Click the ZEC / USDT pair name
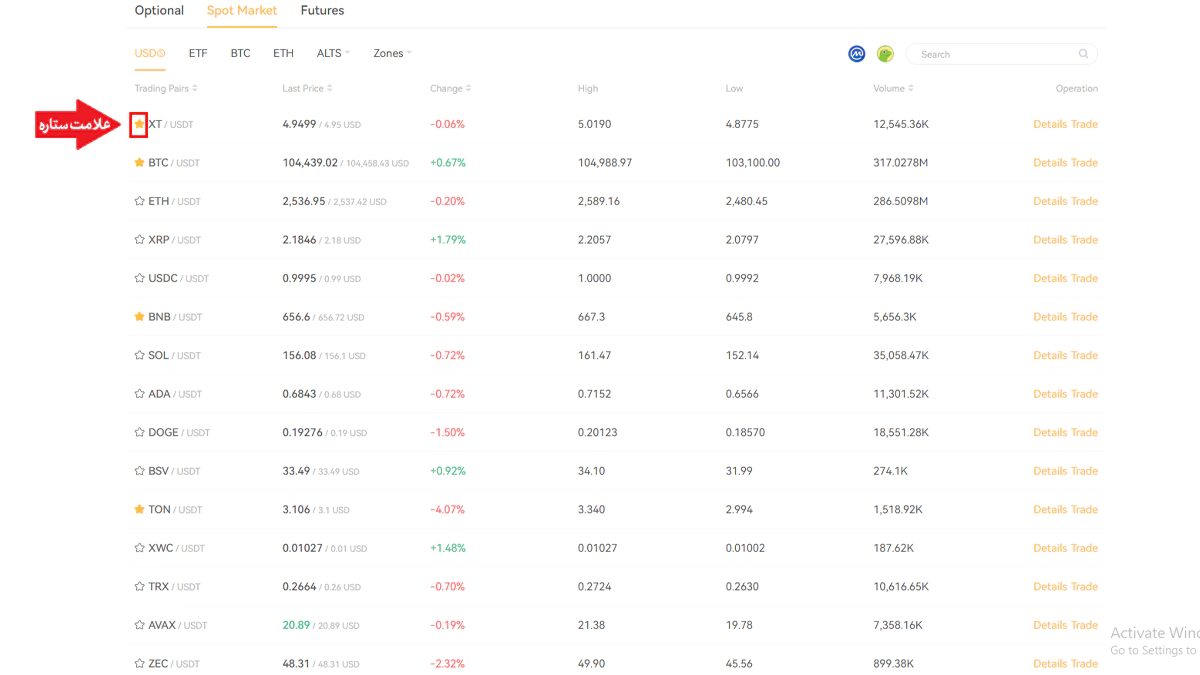Image resolution: width=1200 pixels, height=675 pixels. click(x=174, y=663)
